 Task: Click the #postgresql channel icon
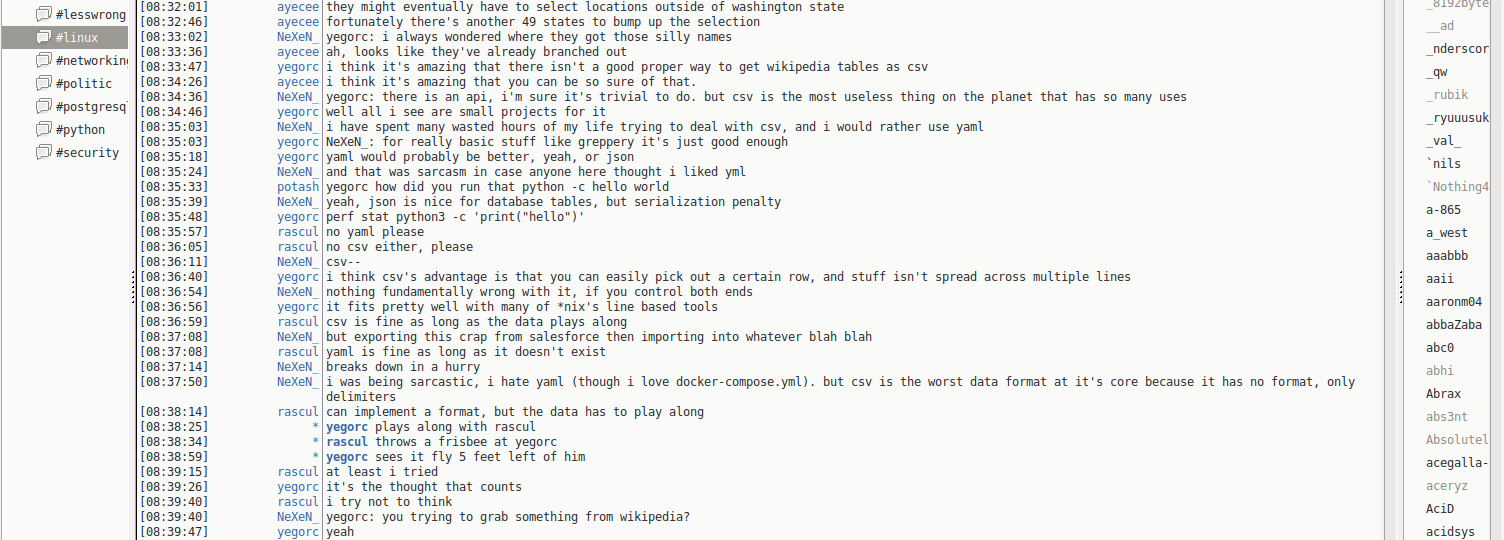click(43, 106)
